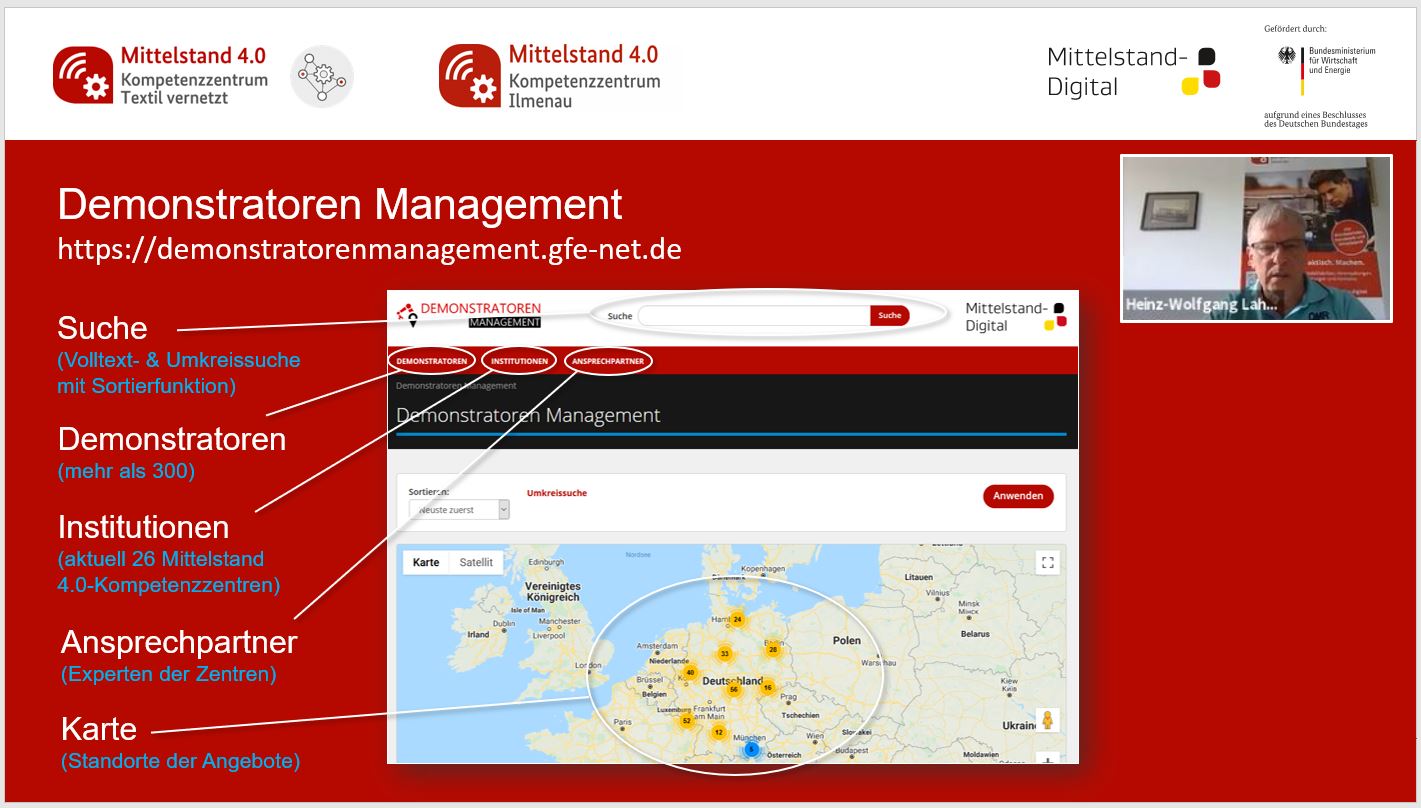Click the cluster marker labeled 40
1421x808 pixels.
tap(689, 672)
